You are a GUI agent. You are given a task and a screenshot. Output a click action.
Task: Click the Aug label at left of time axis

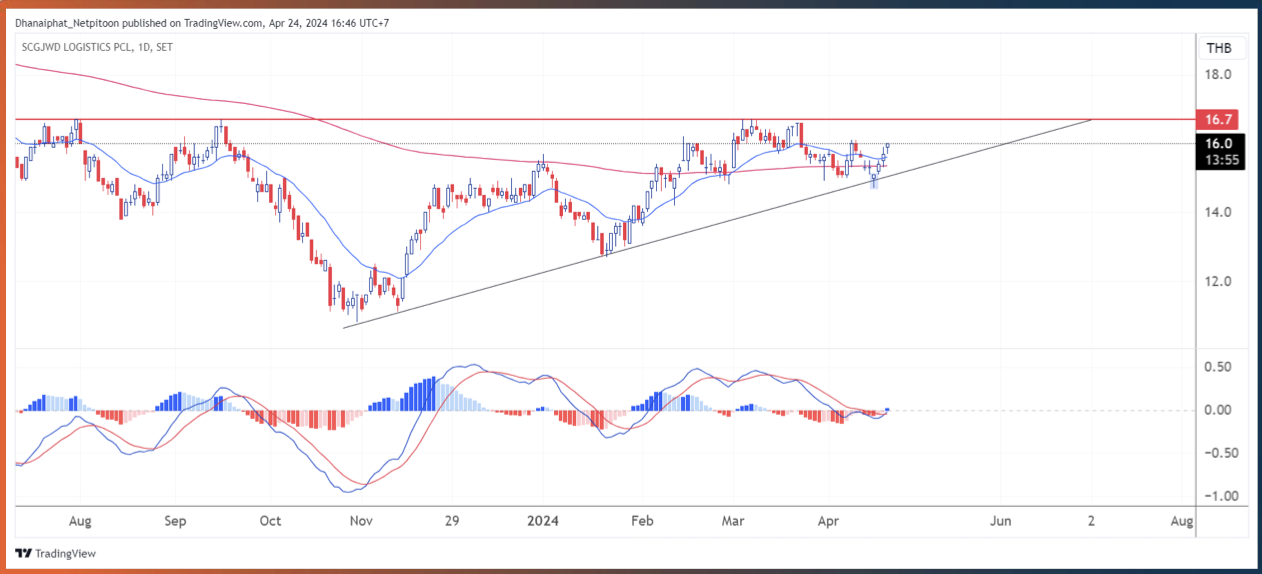(x=81, y=521)
